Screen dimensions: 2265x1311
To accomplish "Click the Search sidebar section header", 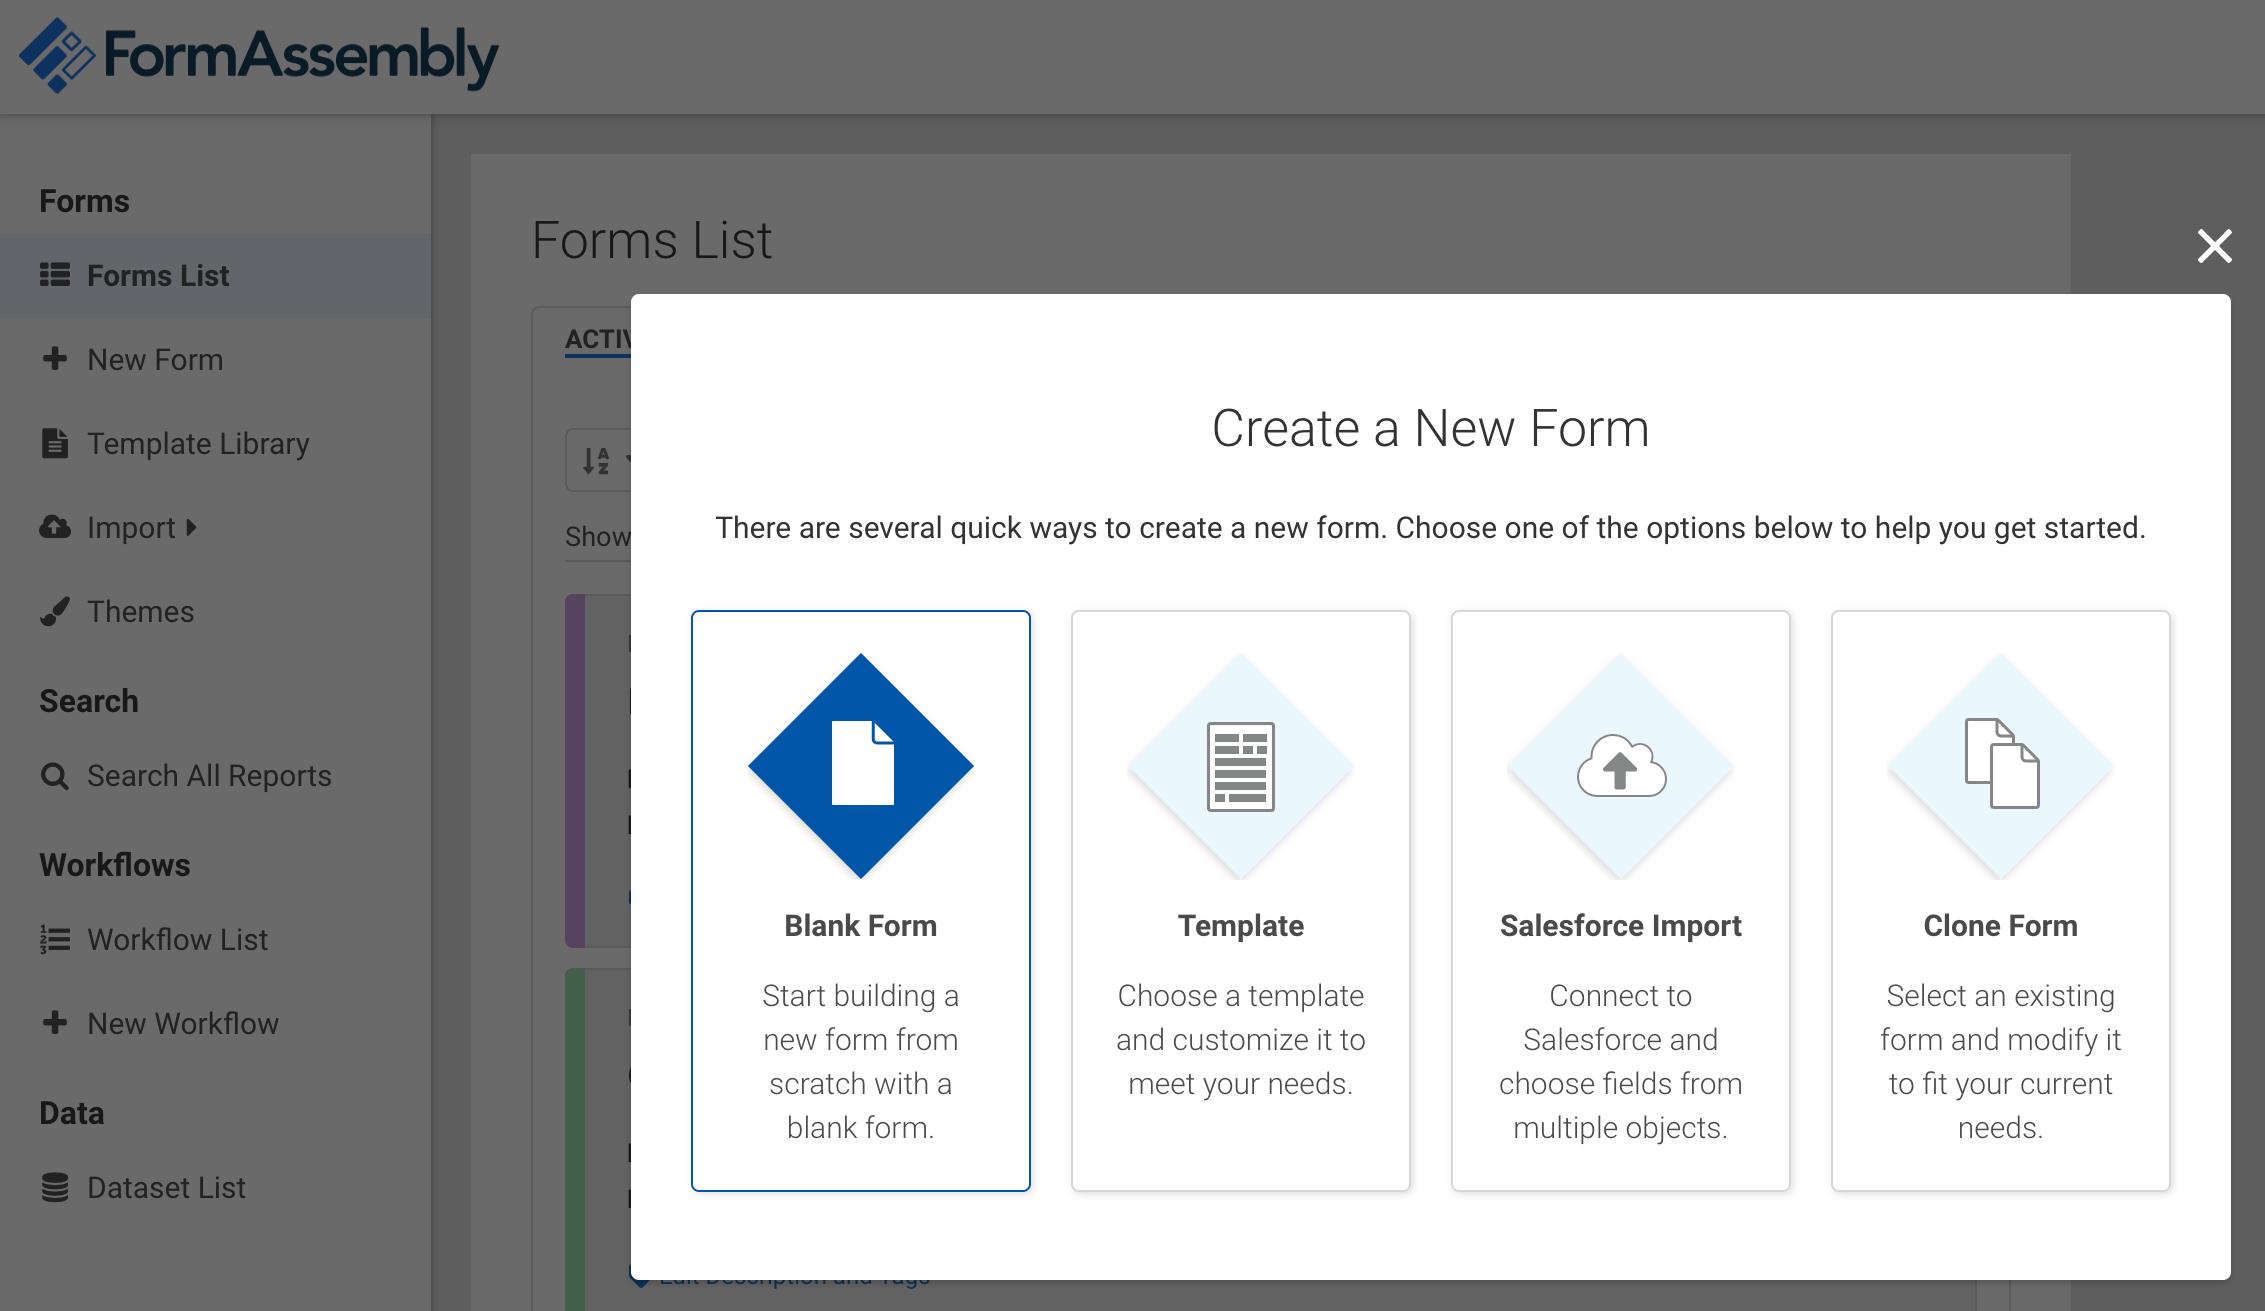I will [x=89, y=701].
